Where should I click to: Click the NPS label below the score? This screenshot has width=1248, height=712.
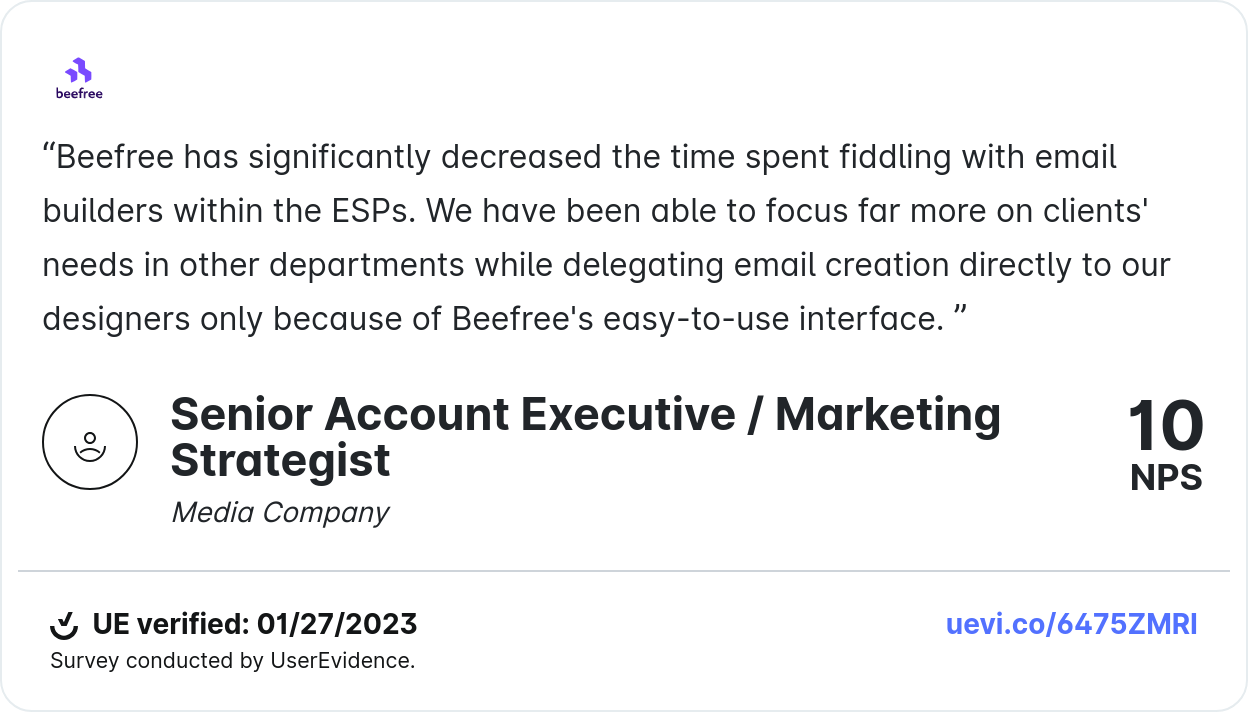coord(1166,479)
